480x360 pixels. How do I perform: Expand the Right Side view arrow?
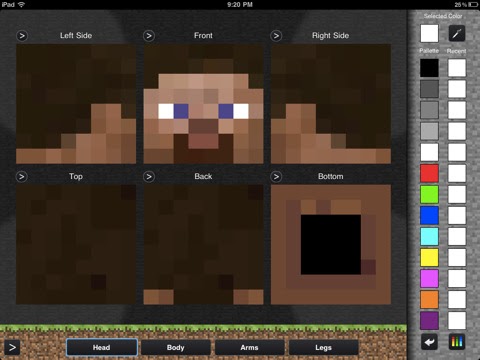click(x=276, y=36)
